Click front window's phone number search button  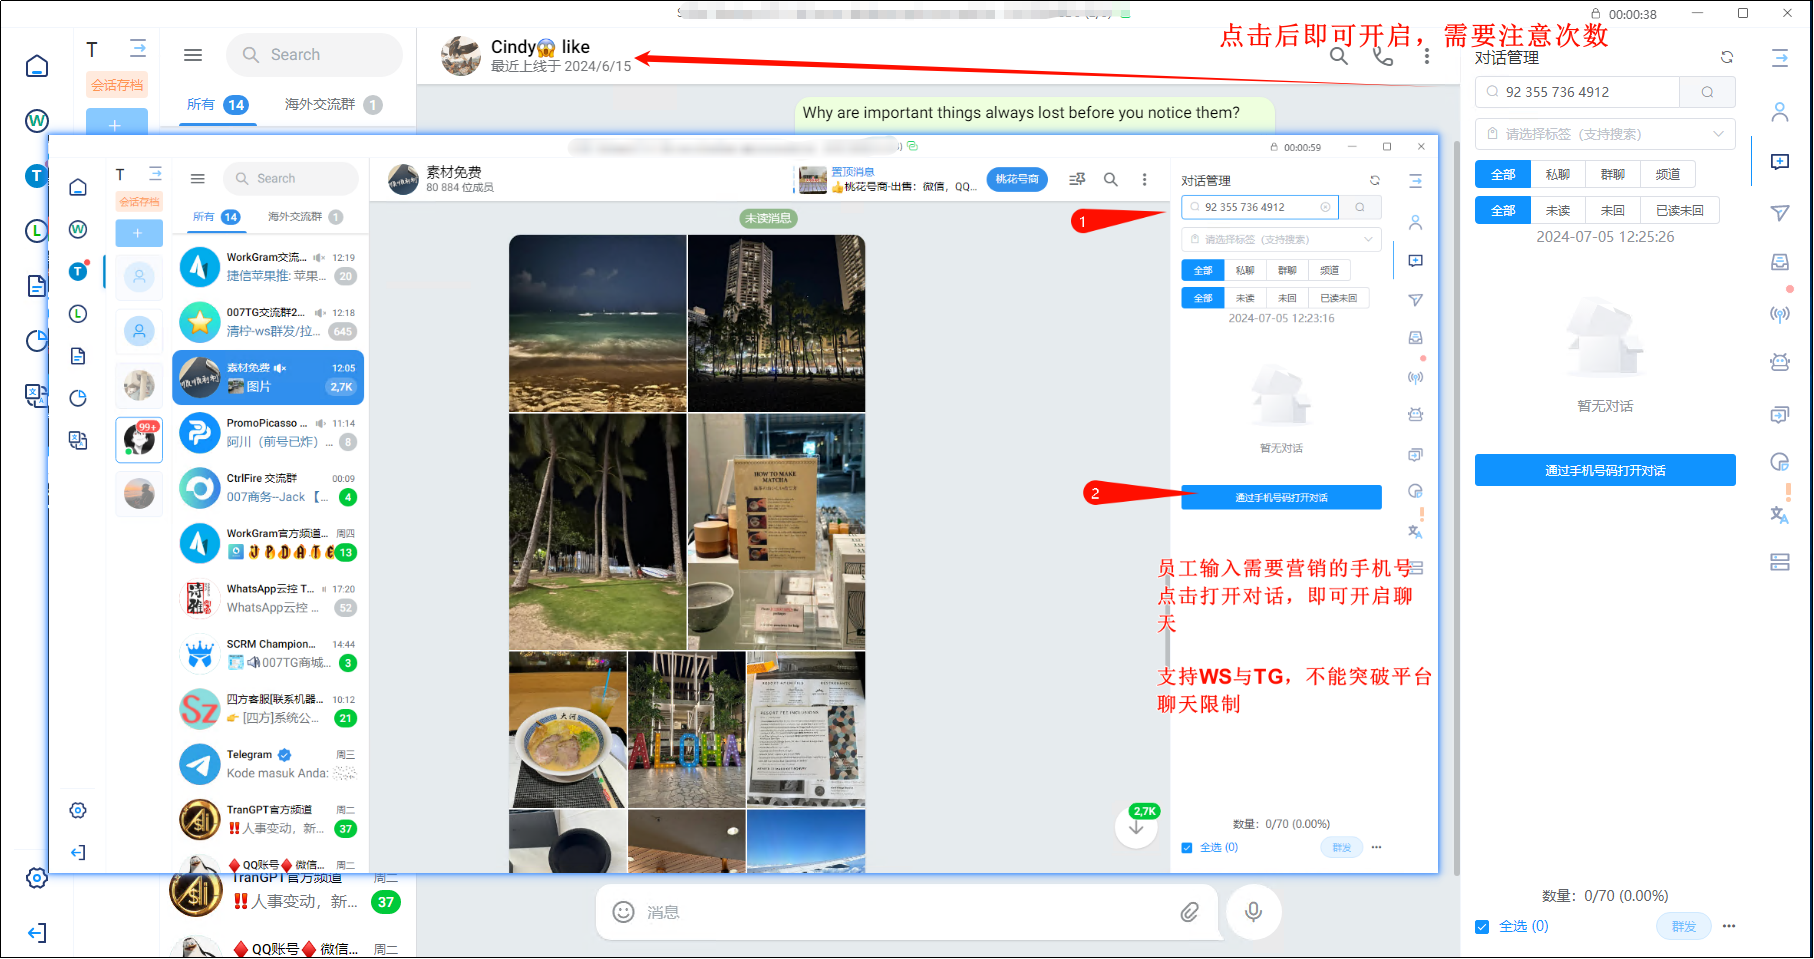[x=1360, y=207]
